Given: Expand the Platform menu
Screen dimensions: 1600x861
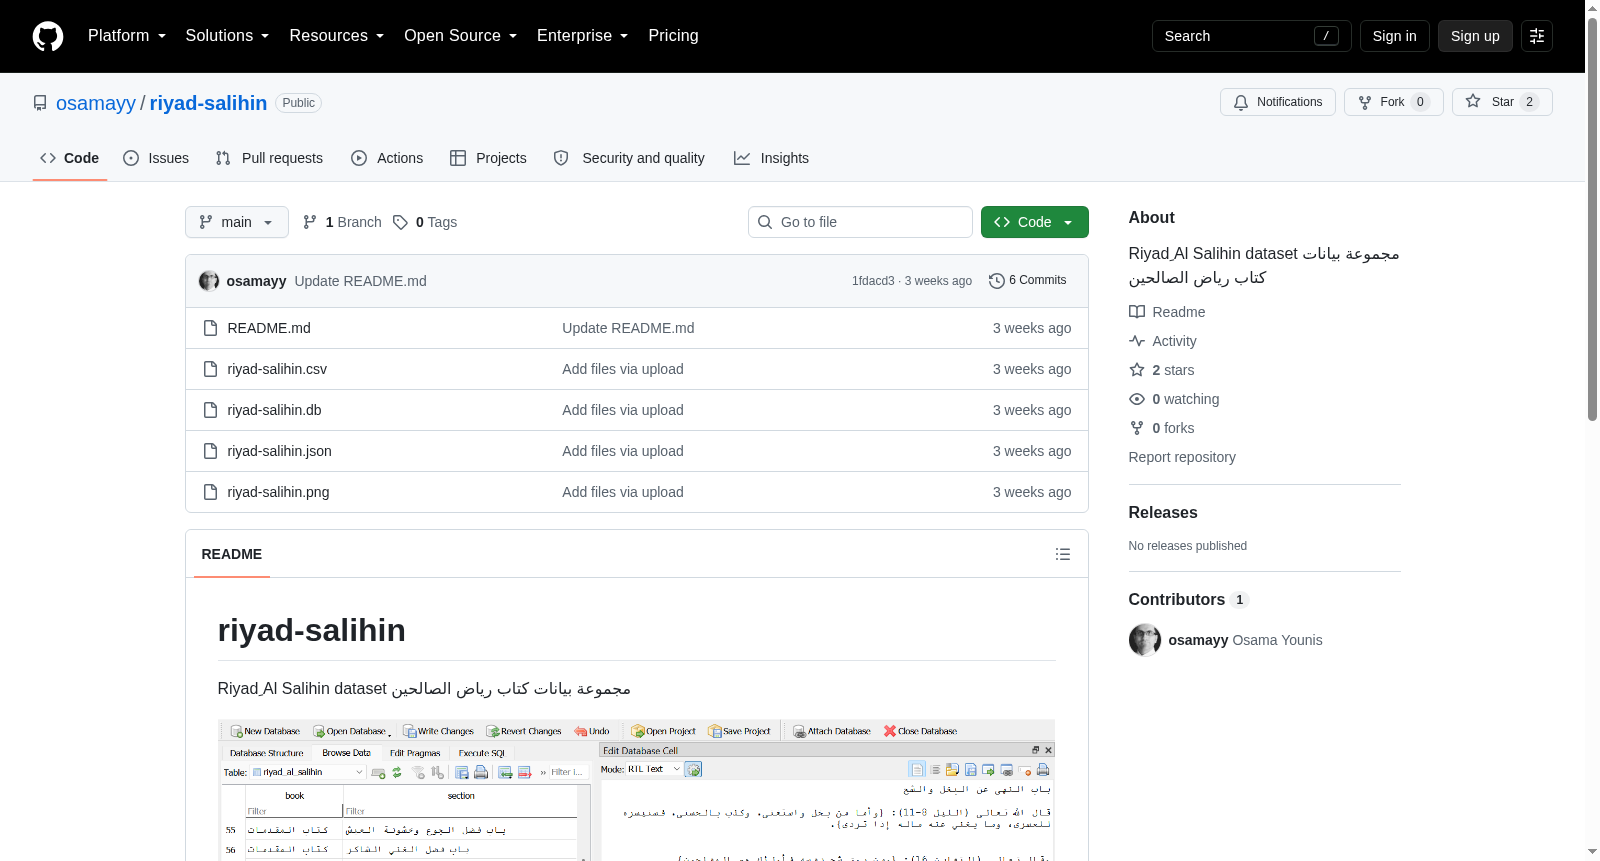Looking at the screenshot, I should click(127, 36).
